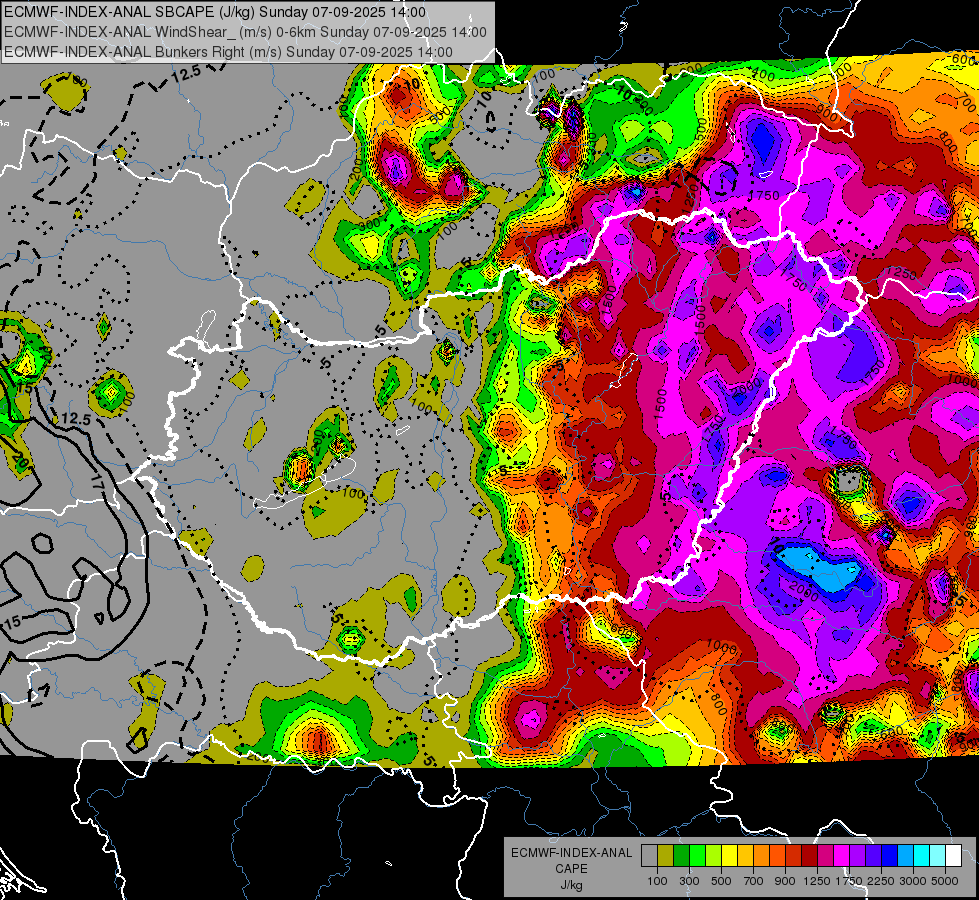Screen dimensions: 979x900
Task: Select the pink swatch right of 1250 tick
Action: pos(825,856)
